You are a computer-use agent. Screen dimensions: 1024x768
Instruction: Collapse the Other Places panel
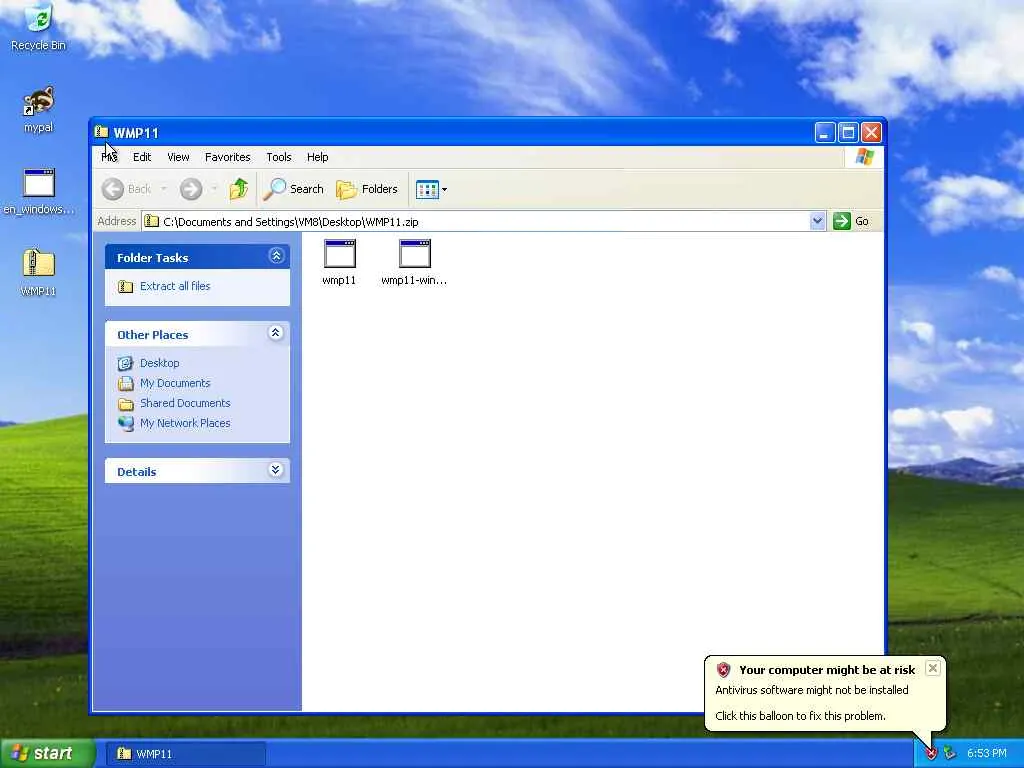click(x=276, y=333)
